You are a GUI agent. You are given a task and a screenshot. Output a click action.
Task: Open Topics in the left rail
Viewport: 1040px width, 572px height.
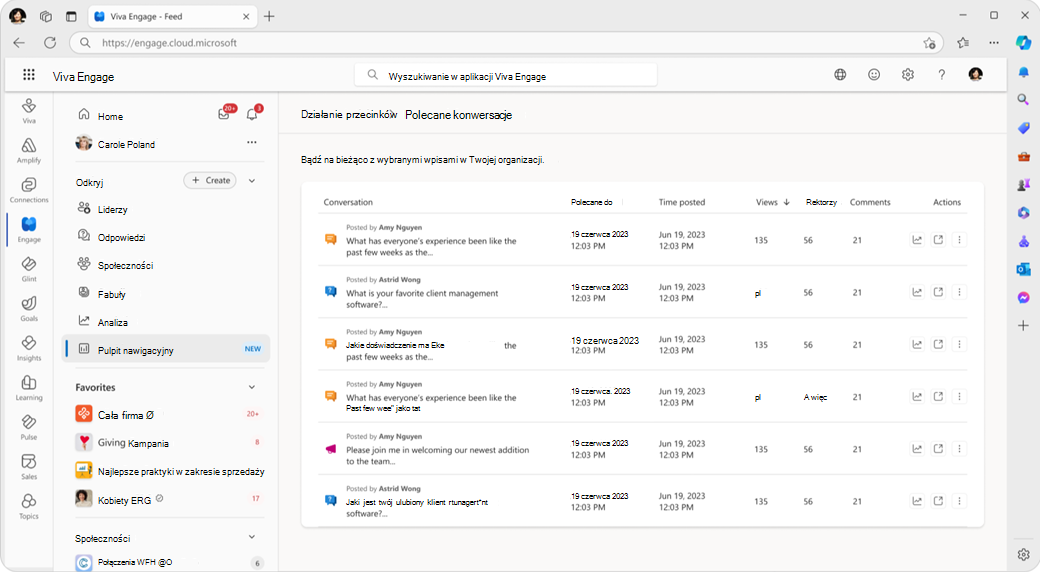click(29, 506)
